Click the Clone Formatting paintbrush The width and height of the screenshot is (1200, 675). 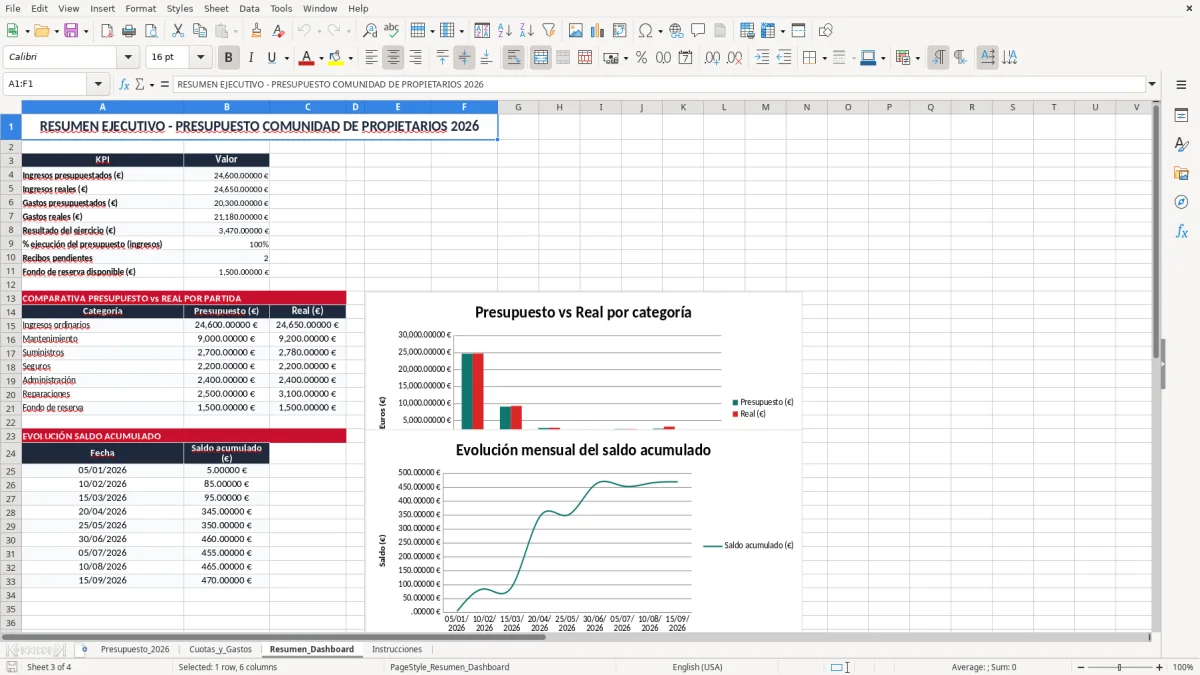(x=257, y=31)
